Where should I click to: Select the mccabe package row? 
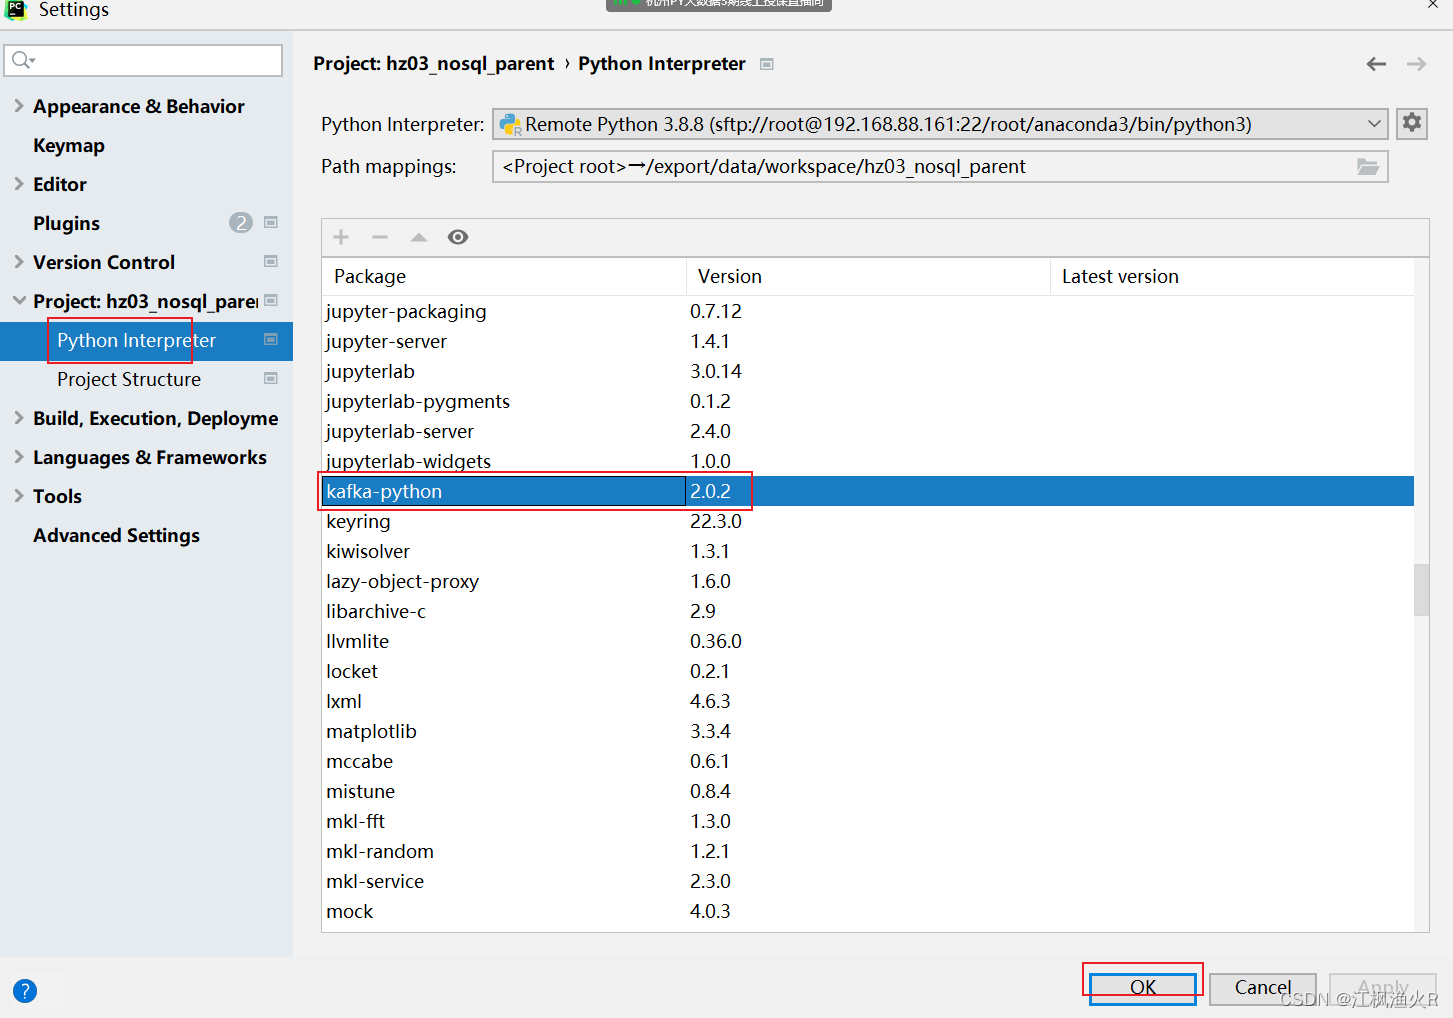(x=868, y=761)
